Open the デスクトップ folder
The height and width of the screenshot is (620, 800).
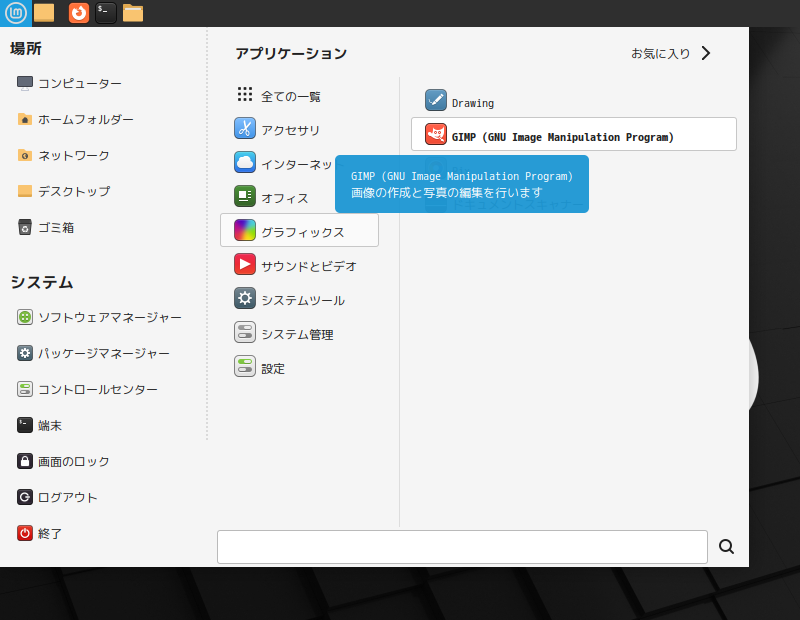point(64,191)
